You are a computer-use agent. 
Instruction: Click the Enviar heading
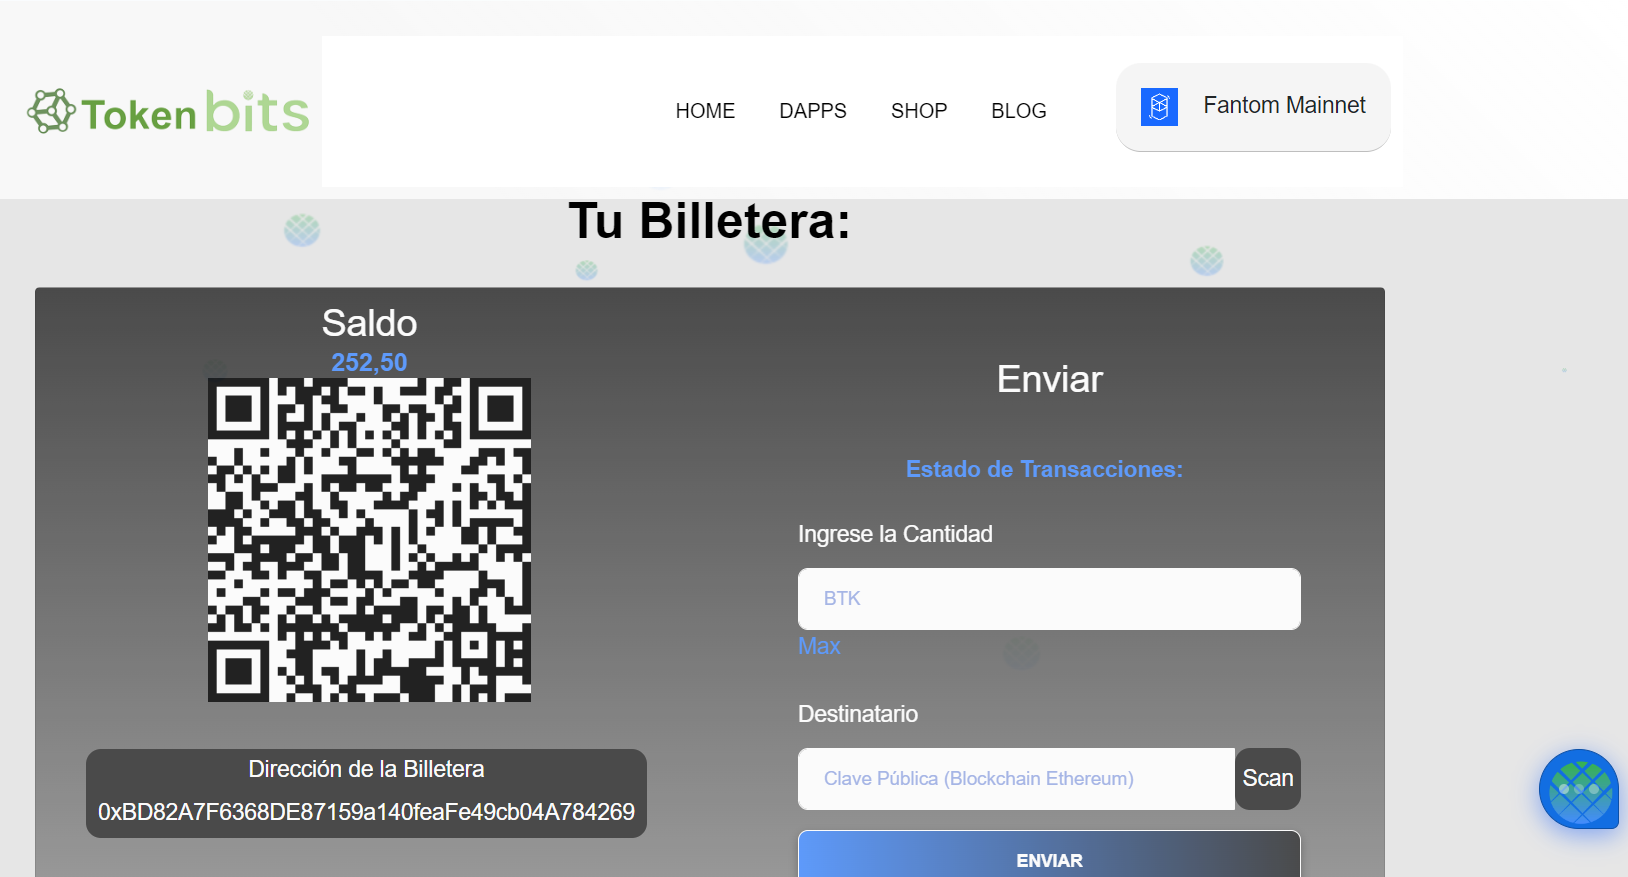1049,379
